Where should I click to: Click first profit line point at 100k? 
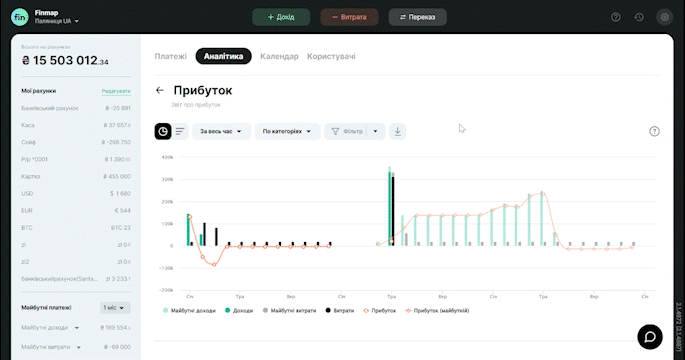190,217
